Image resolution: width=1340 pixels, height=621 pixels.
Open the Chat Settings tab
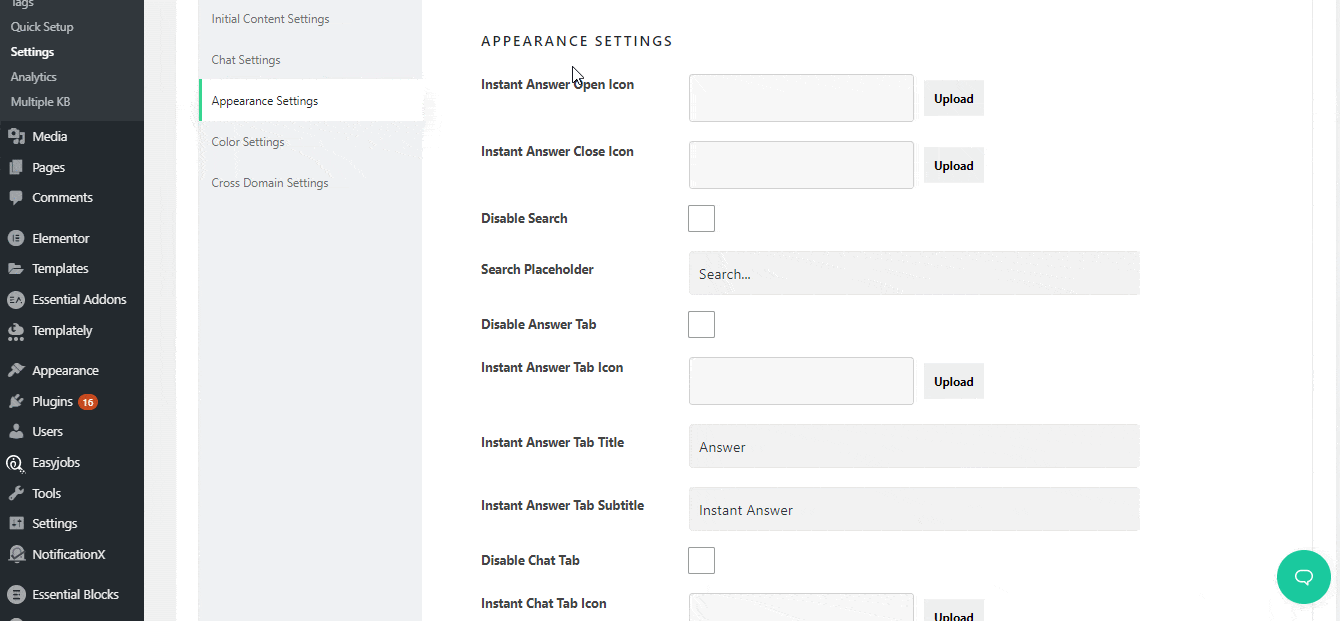pyautogui.click(x=246, y=60)
